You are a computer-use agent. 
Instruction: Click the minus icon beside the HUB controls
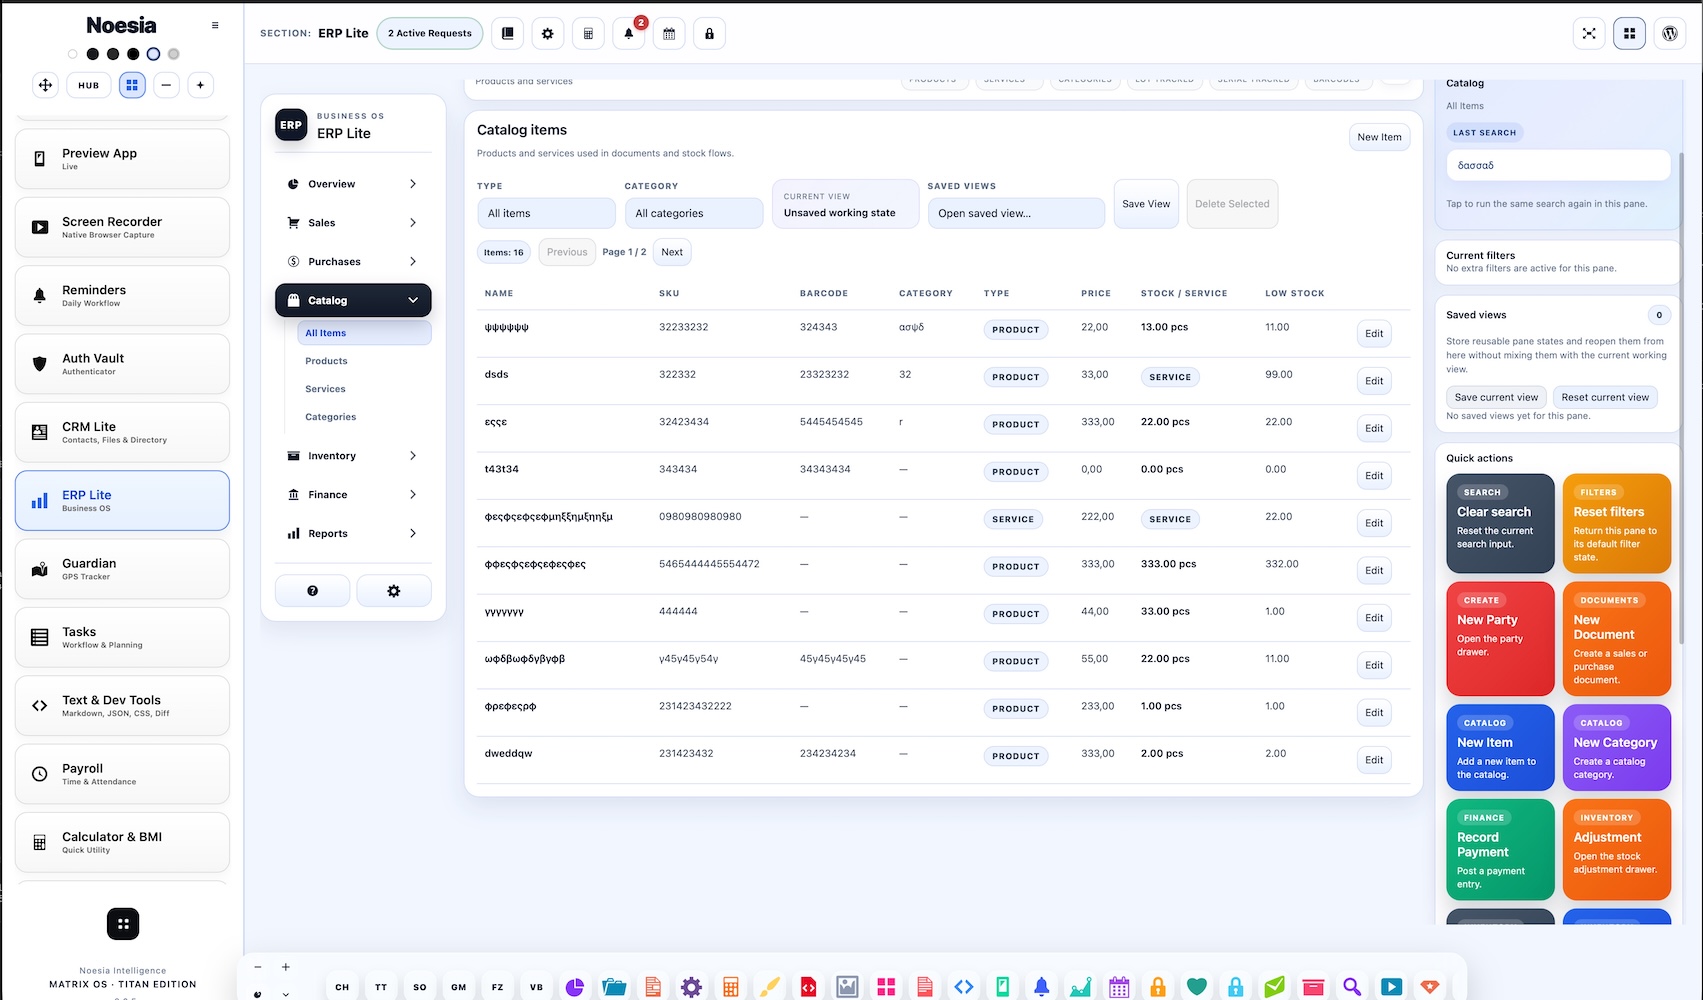pyautogui.click(x=166, y=85)
